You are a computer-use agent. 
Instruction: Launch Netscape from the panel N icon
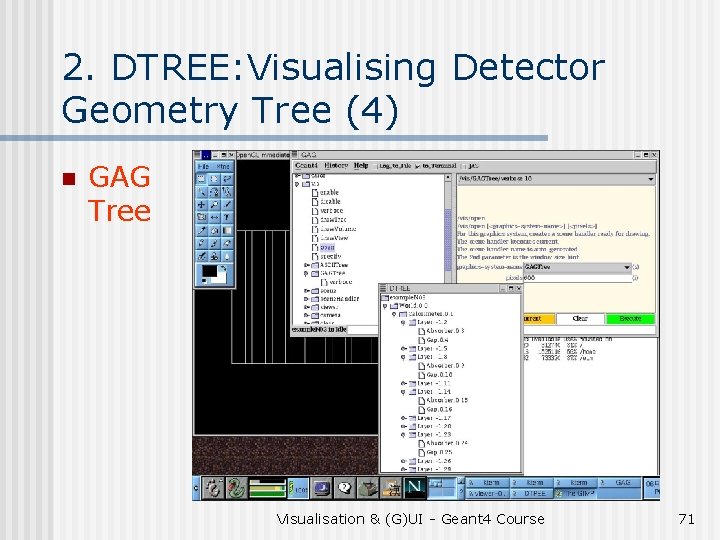(415, 488)
